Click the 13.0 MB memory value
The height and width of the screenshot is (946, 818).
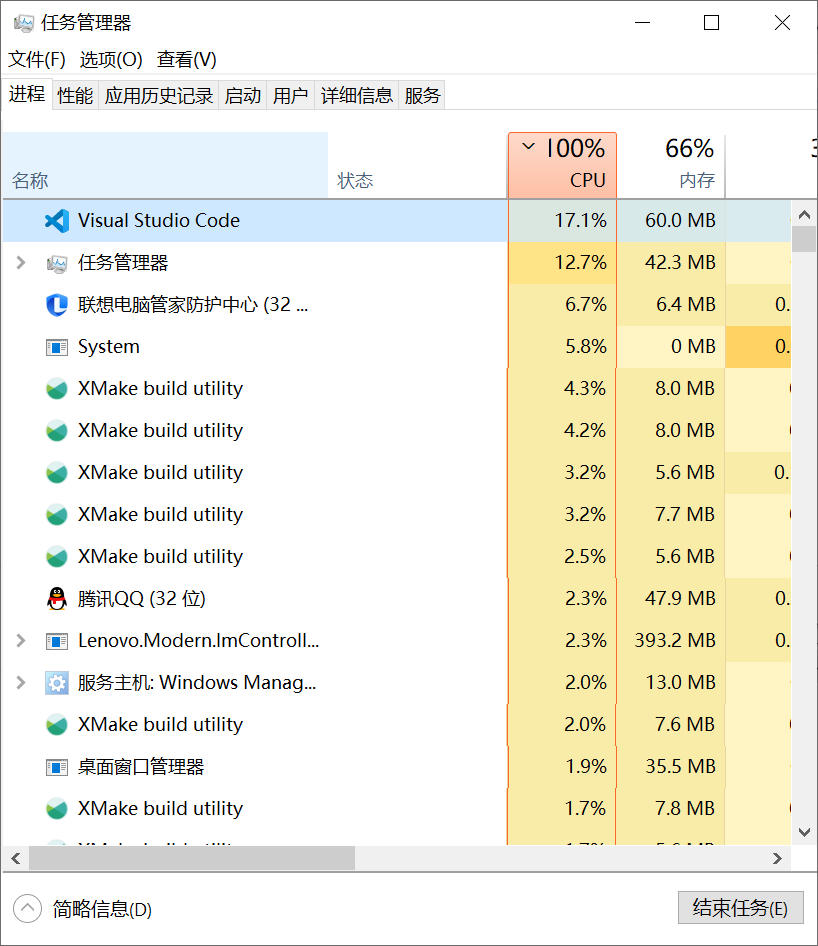[680, 682]
